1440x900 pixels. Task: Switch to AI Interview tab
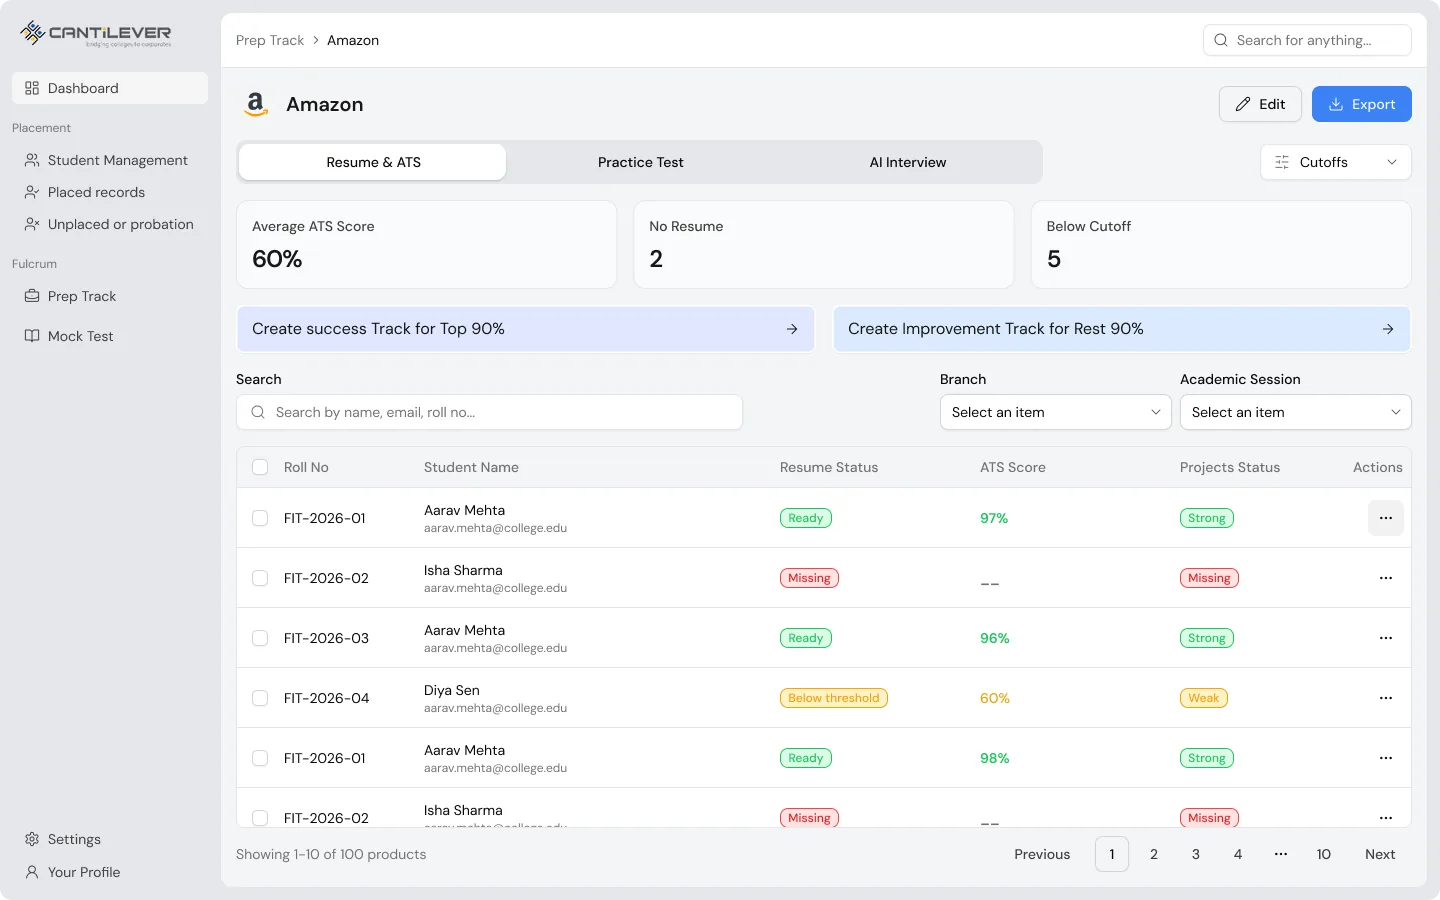pos(908,162)
